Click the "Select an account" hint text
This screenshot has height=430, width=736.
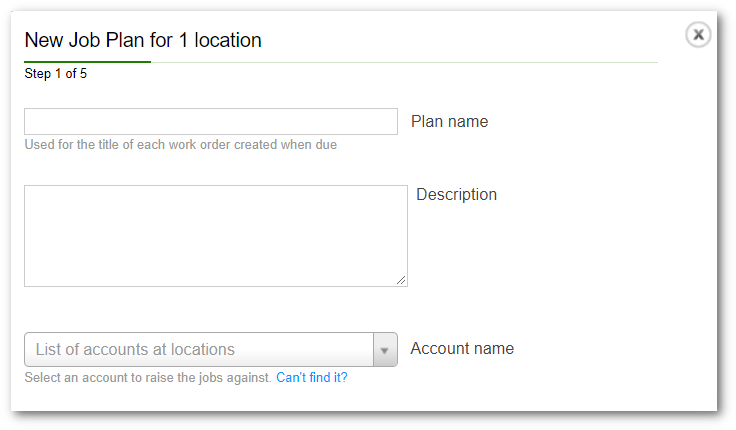click(x=147, y=378)
